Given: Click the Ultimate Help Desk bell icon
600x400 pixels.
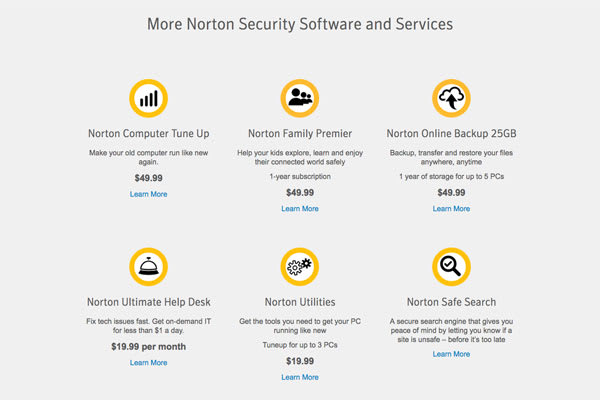Looking at the screenshot, I should (148, 266).
